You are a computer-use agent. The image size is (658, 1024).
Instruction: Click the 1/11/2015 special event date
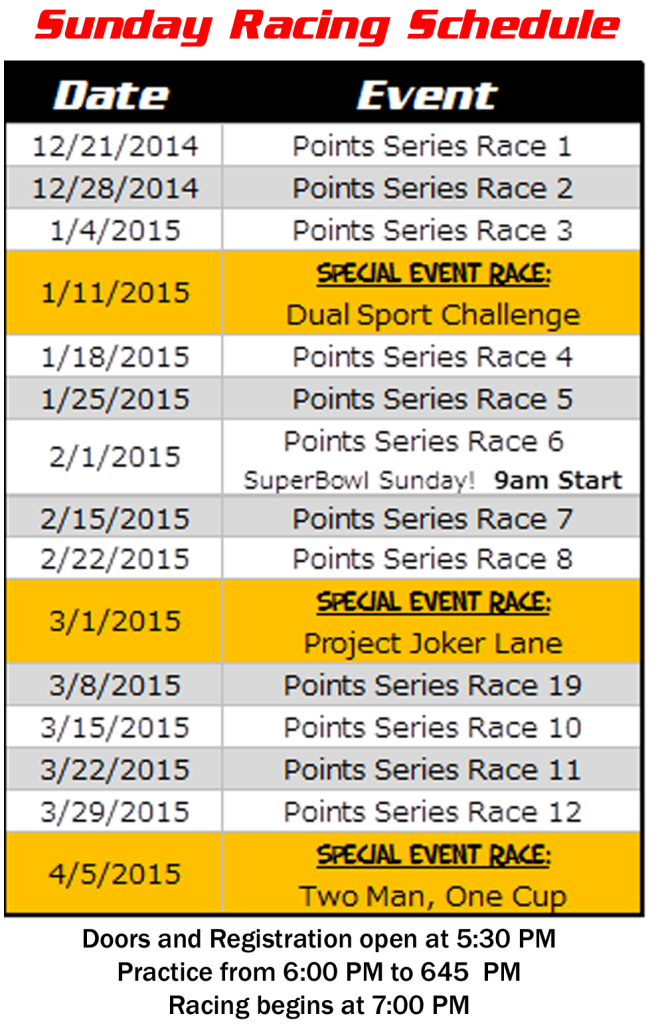(115, 293)
